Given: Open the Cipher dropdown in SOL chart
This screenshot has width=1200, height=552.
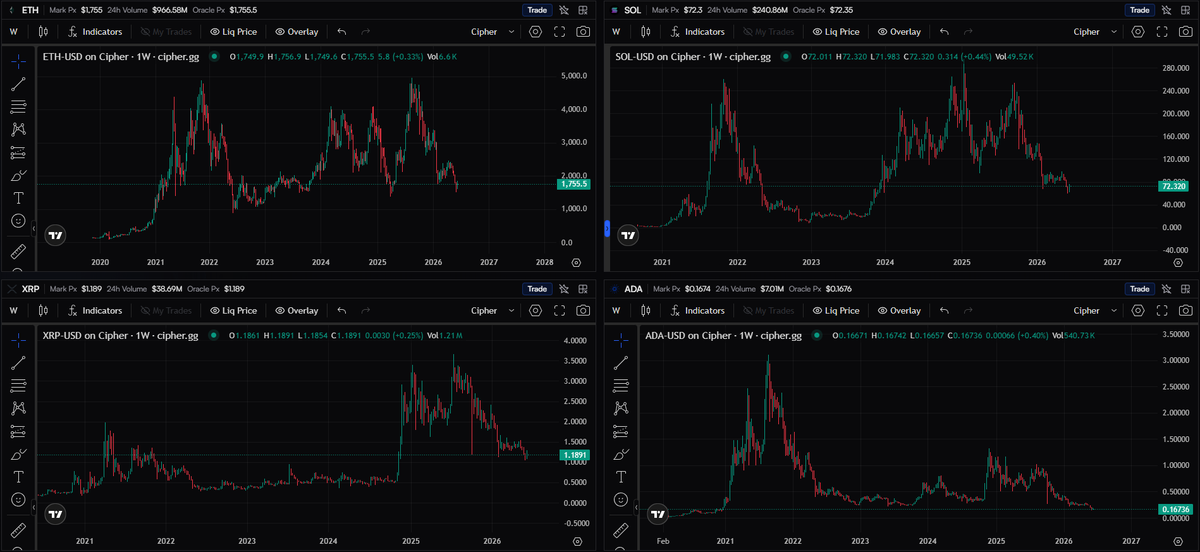Looking at the screenshot, I should point(1096,32).
